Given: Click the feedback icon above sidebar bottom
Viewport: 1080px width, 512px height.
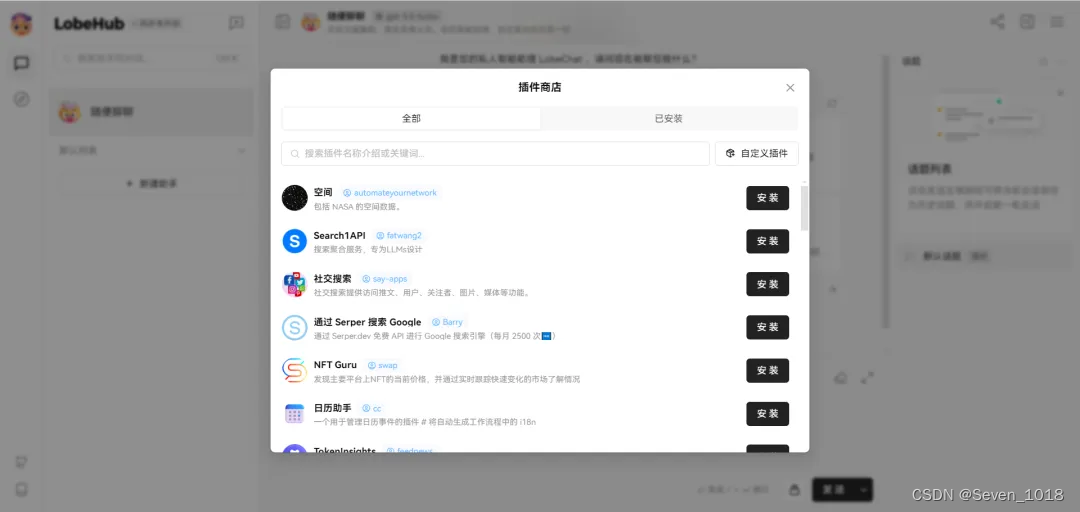Looking at the screenshot, I should click(21, 462).
